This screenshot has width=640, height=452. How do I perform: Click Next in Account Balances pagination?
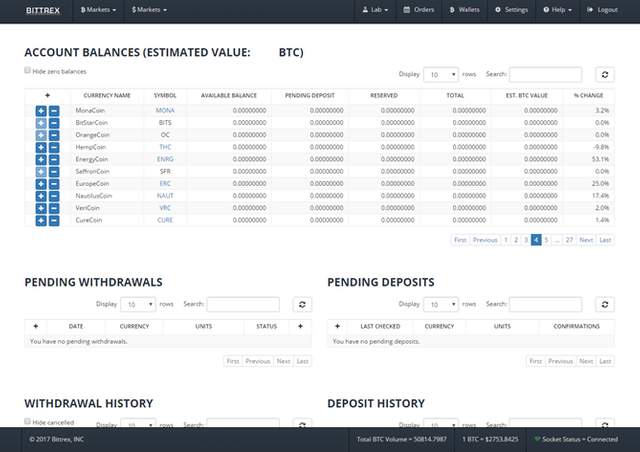pyautogui.click(x=586, y=240)
